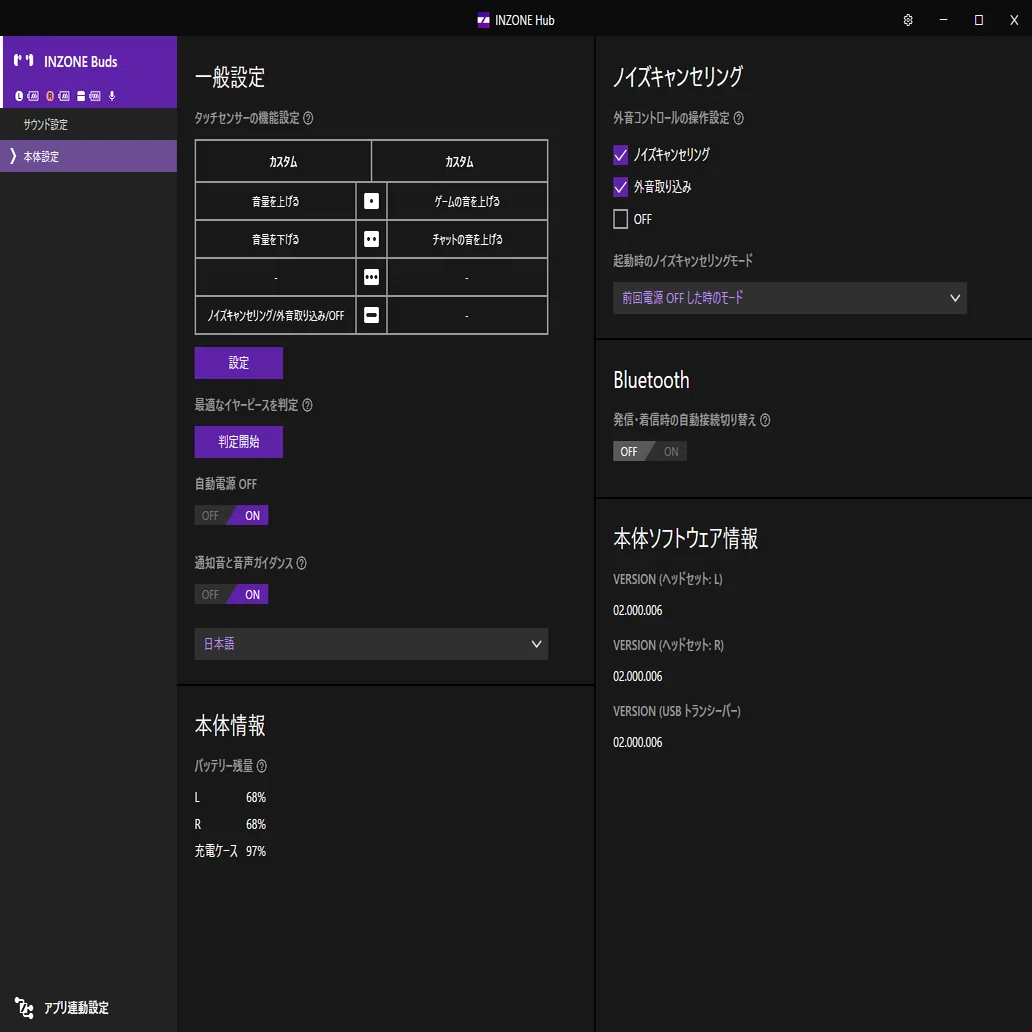Toggle the 自動電源 OFF switch

click(x=231, y=515)
